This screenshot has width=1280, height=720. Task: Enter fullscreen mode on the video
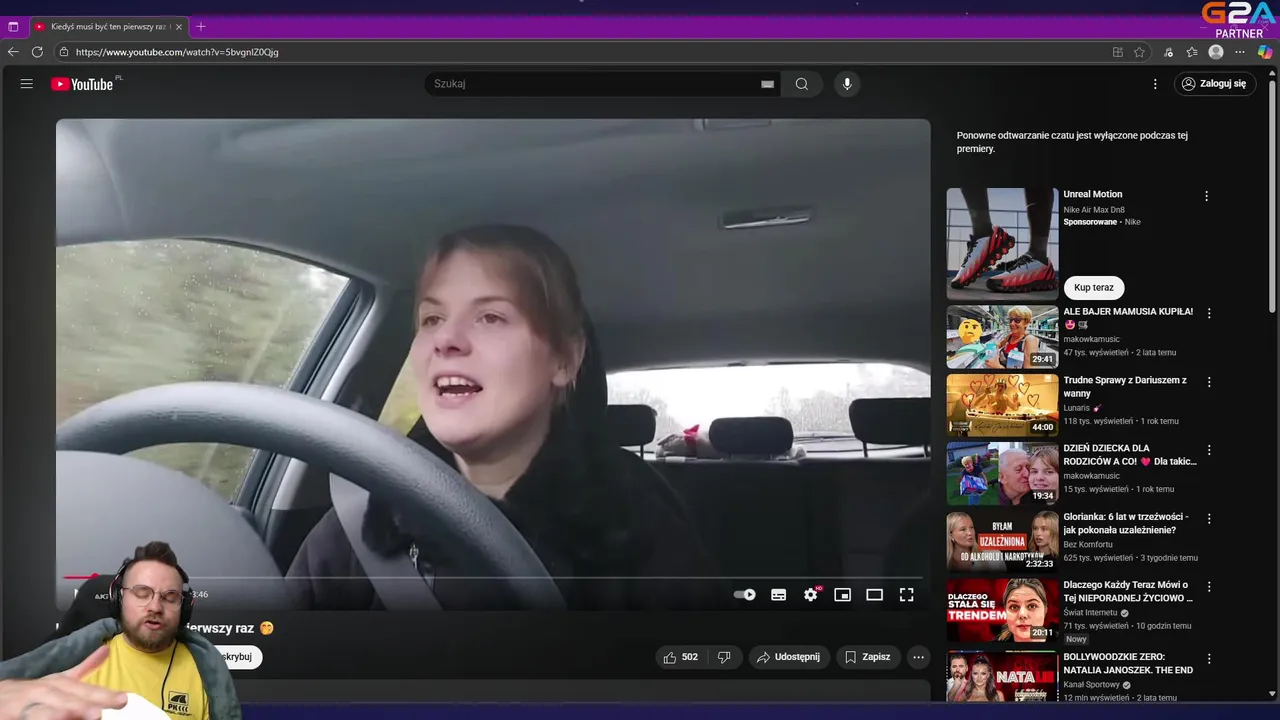[x=906, y=594]
